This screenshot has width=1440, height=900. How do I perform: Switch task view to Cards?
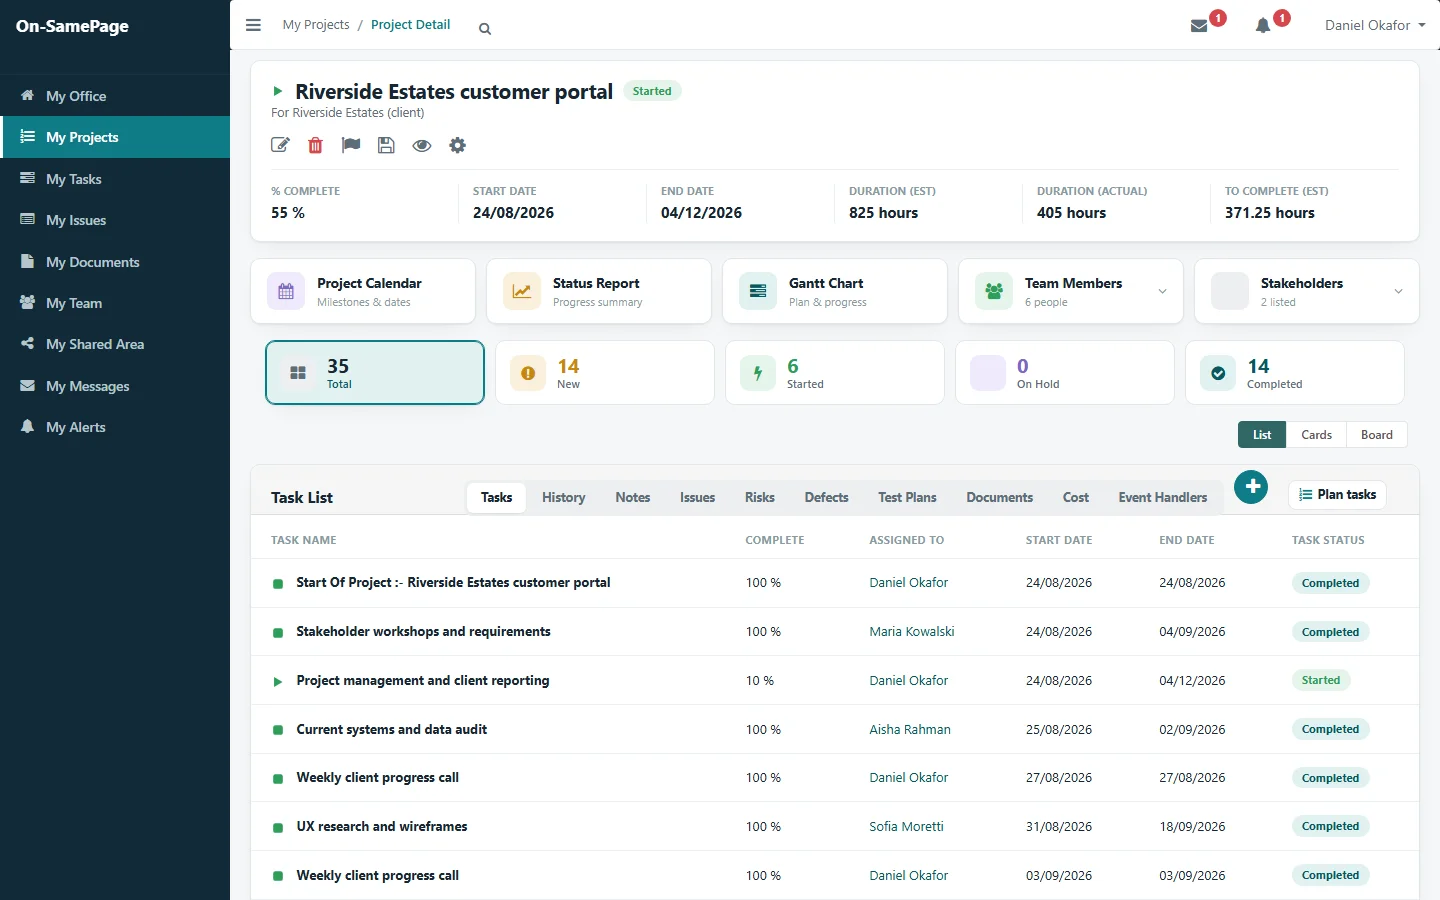(1316, 435)
